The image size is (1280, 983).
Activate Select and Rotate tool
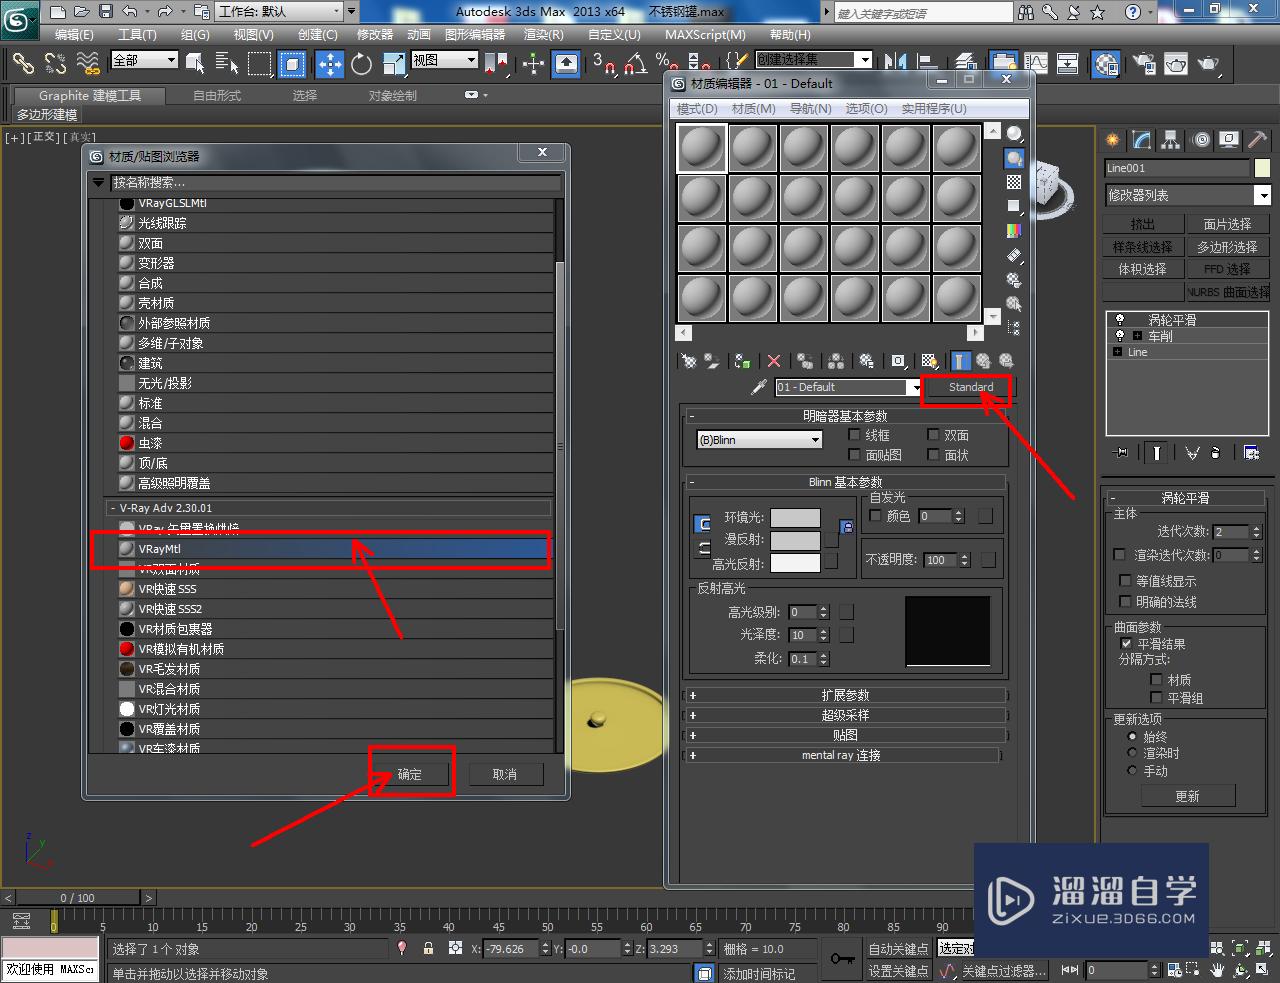tap(361, 64)
